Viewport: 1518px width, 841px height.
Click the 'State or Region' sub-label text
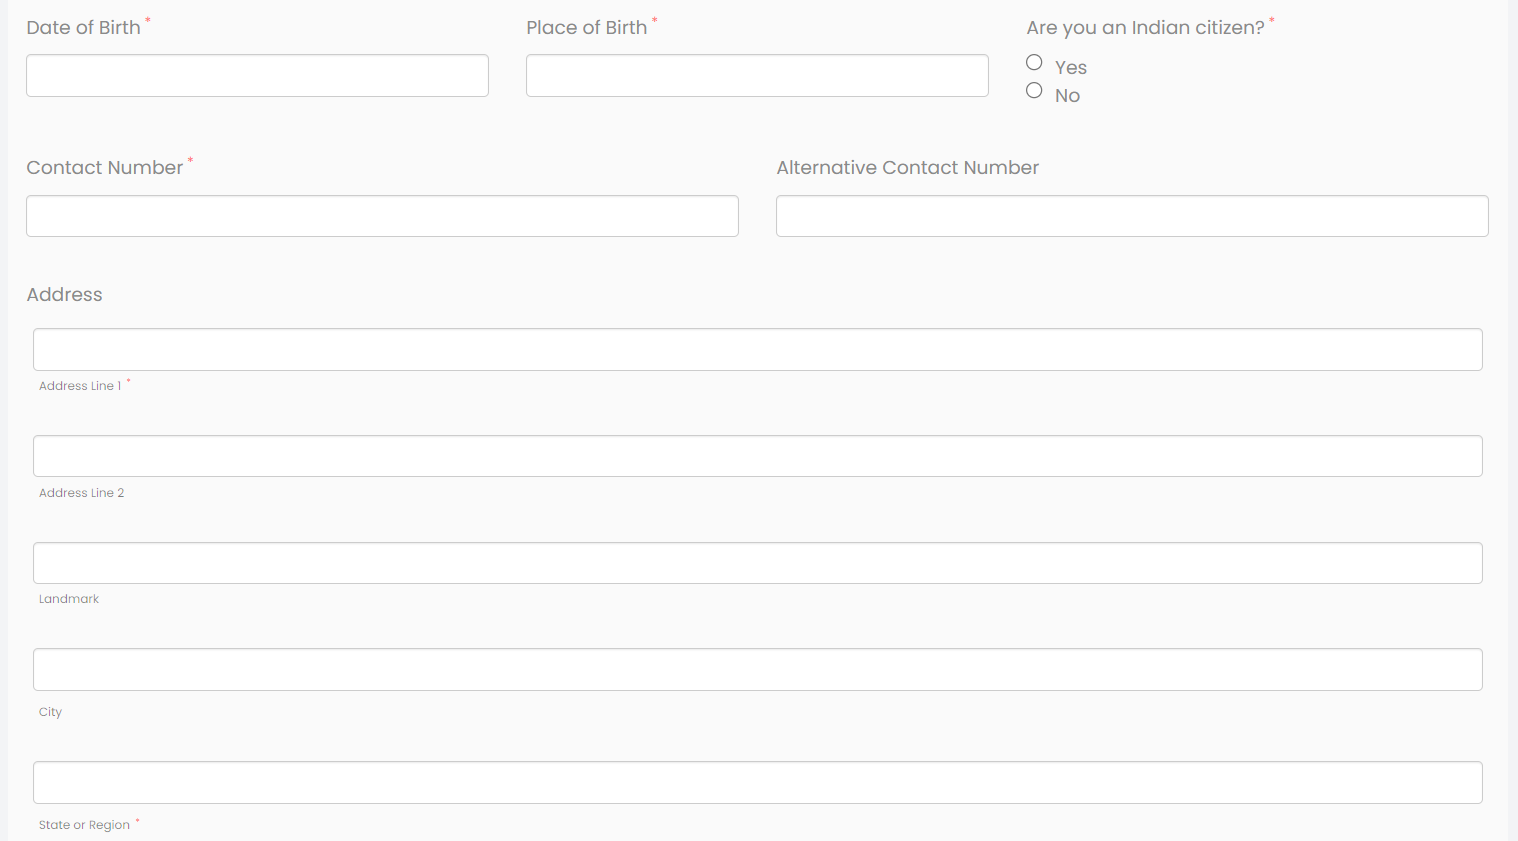pos(84,825)
